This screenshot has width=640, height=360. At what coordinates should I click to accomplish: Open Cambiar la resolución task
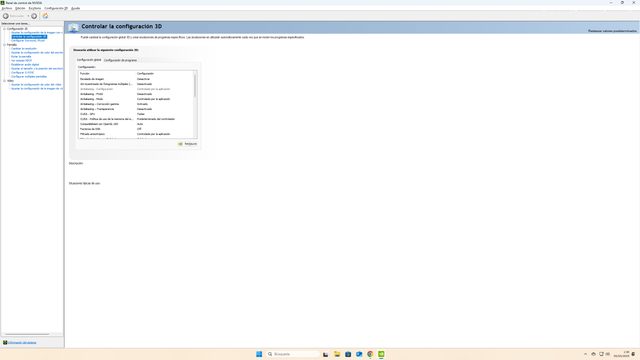point(24,49)
